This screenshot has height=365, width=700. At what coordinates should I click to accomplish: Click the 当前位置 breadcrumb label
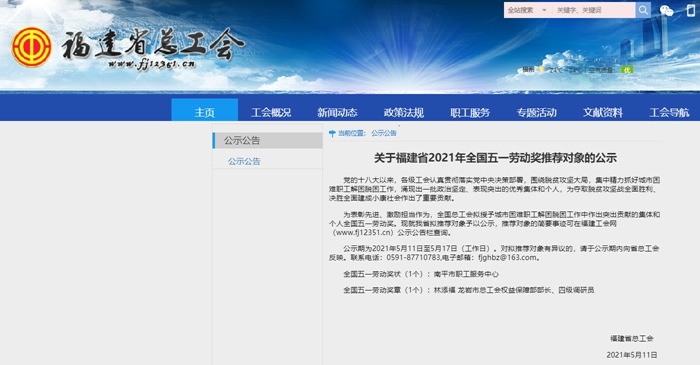click(x=352, y=133)
